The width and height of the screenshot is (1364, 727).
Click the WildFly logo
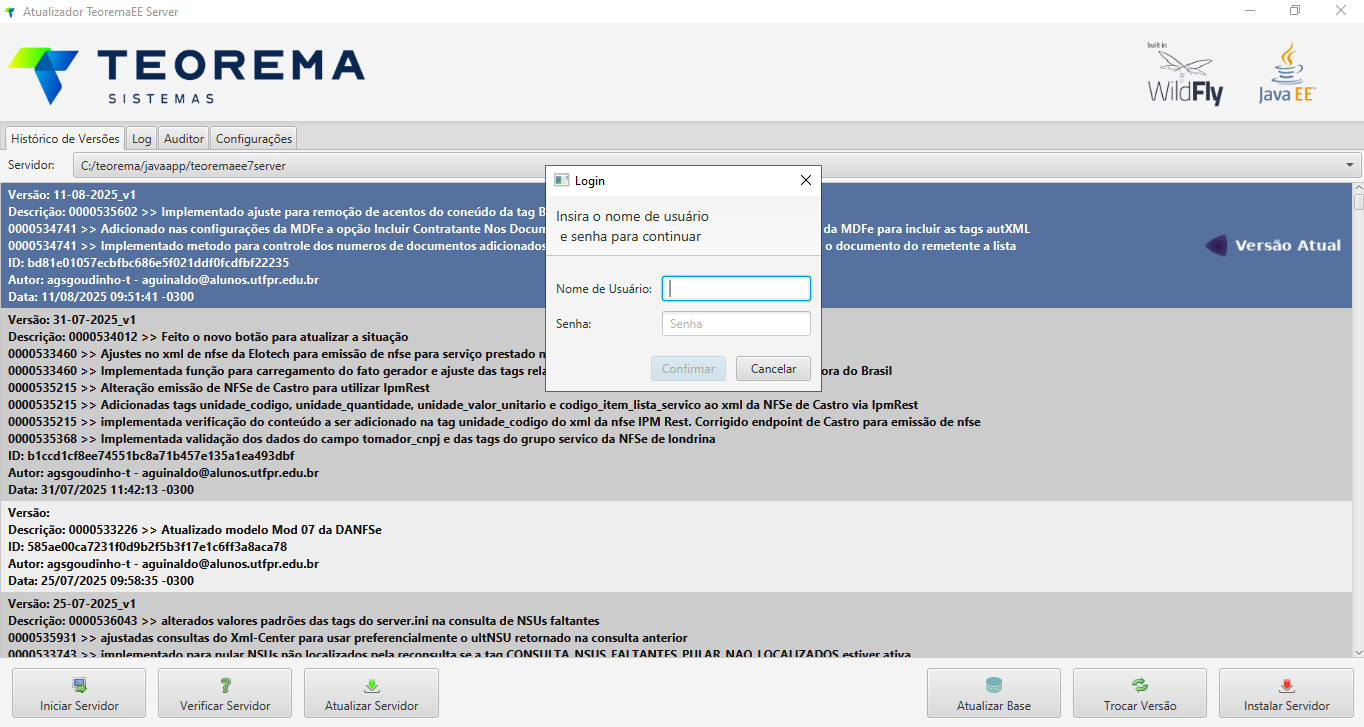[1185, 75]
